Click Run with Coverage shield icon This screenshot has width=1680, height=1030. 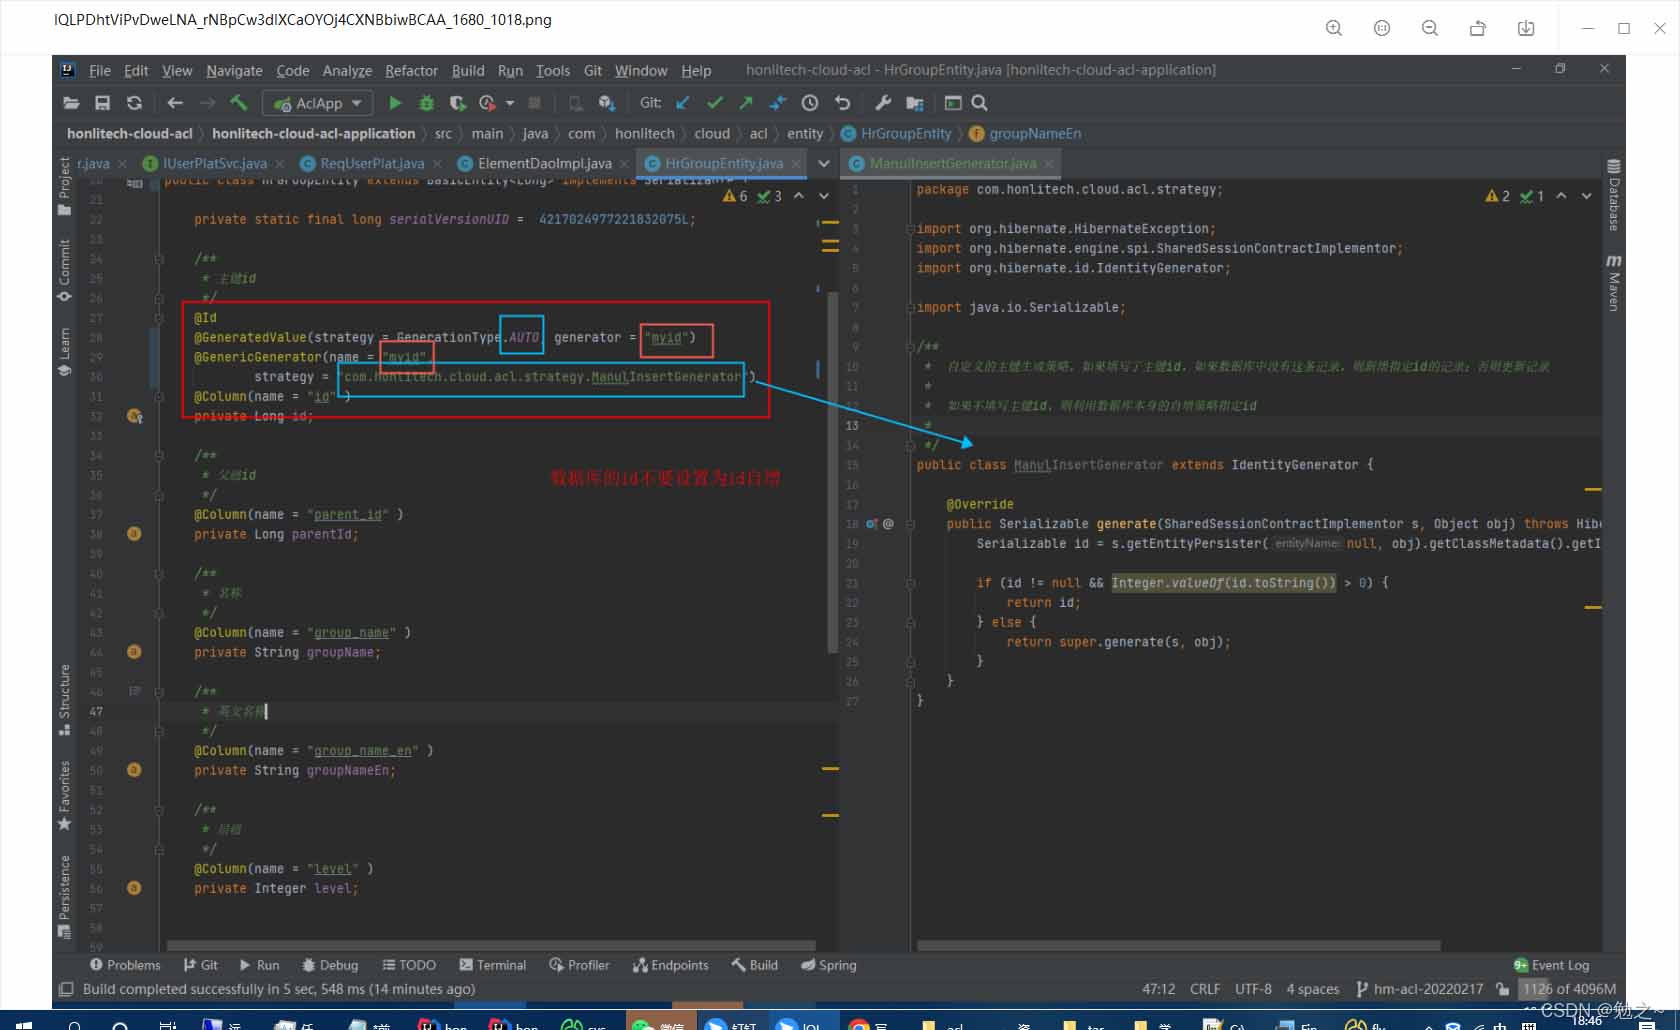coord(458,103)
